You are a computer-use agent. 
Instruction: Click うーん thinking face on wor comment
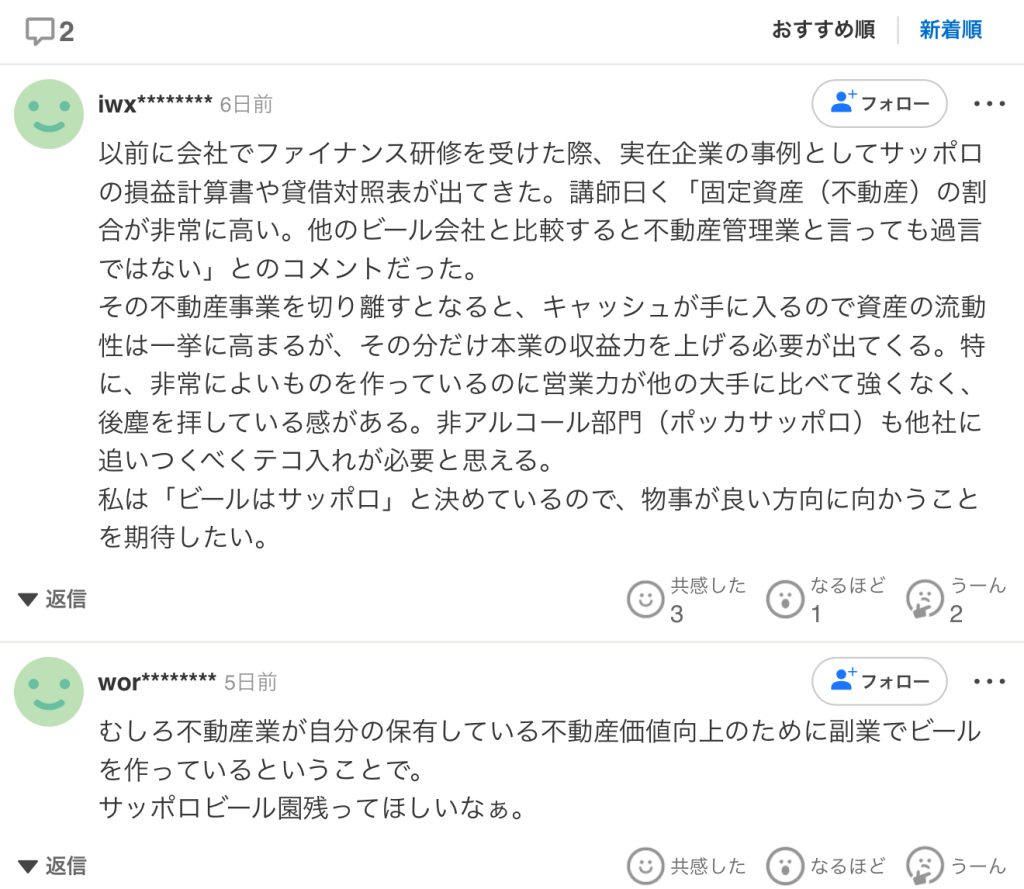[924, 866]
